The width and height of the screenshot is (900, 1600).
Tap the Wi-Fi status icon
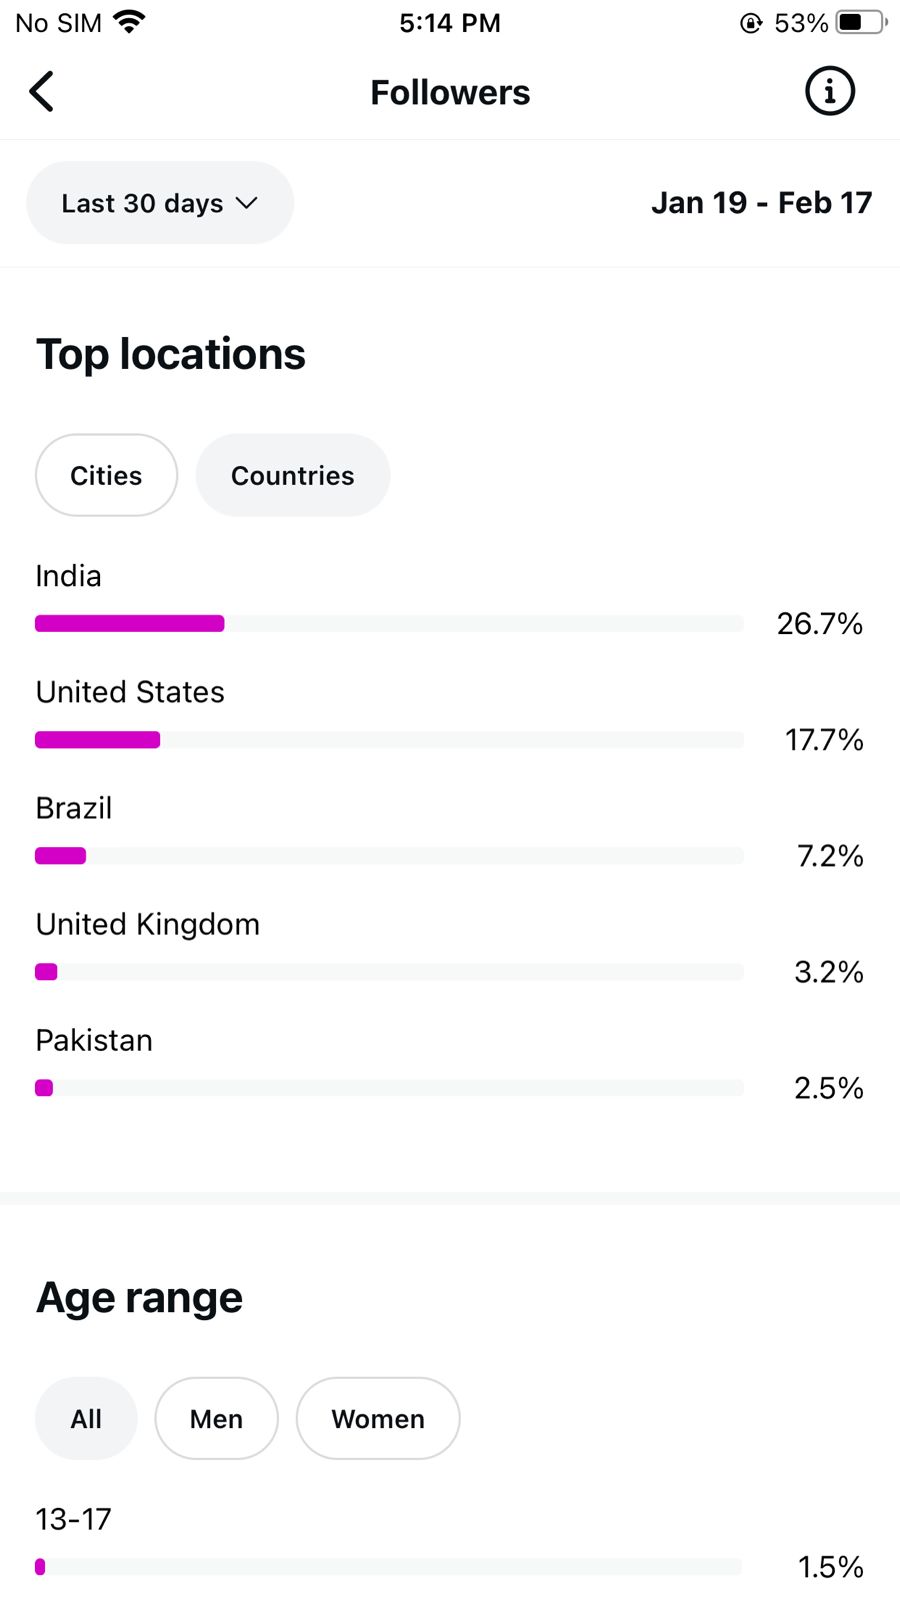129,22
